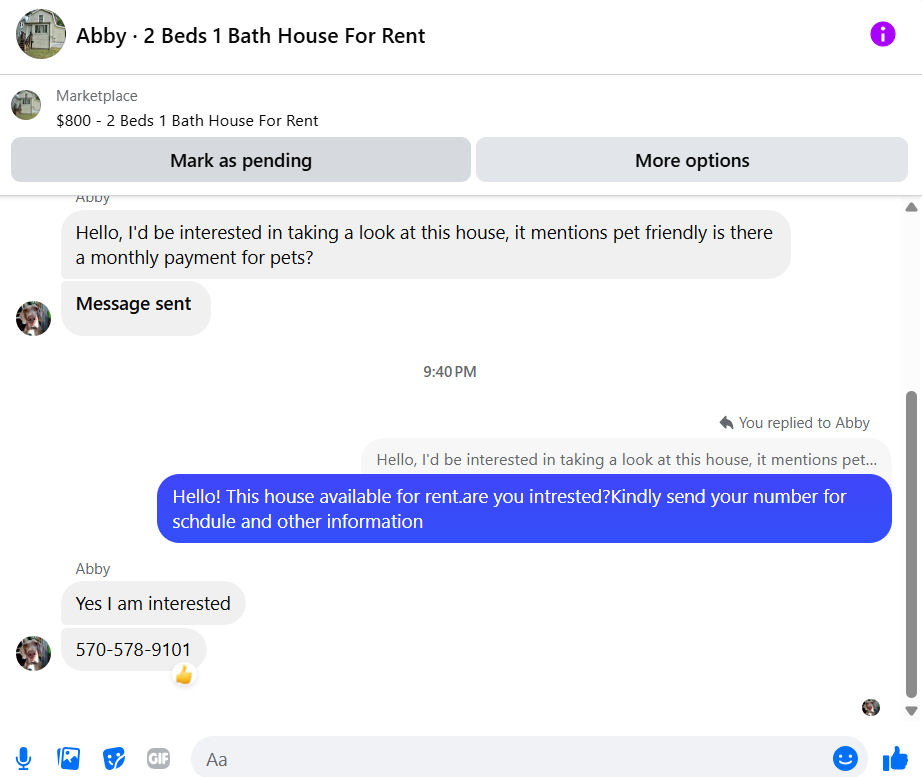Image resolution: width=922 pixels, height=777 pixels.
Task: Open the GIF picker
Action: click(158, 759)
